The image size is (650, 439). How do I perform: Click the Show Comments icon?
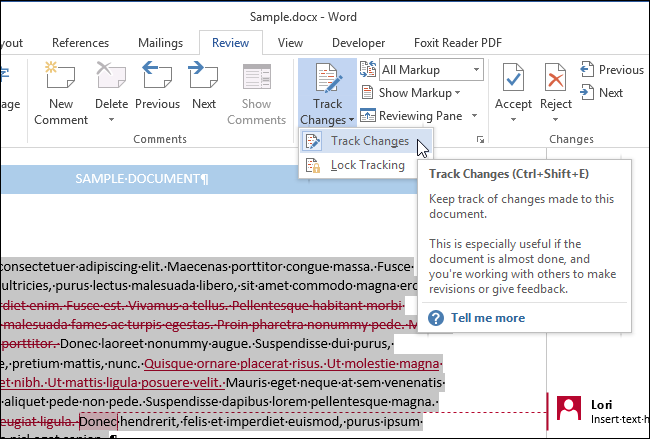coord(257,77)
